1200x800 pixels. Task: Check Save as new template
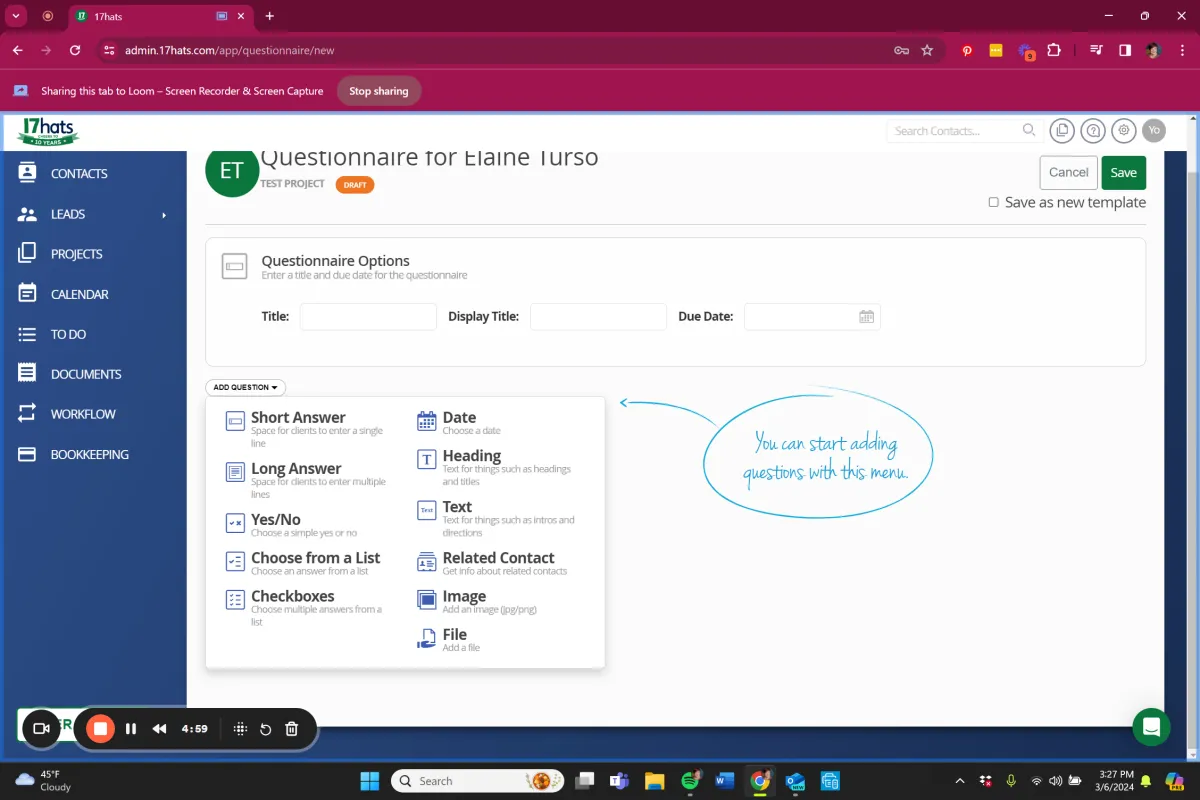pyautogui.click(x=993, y=202)
